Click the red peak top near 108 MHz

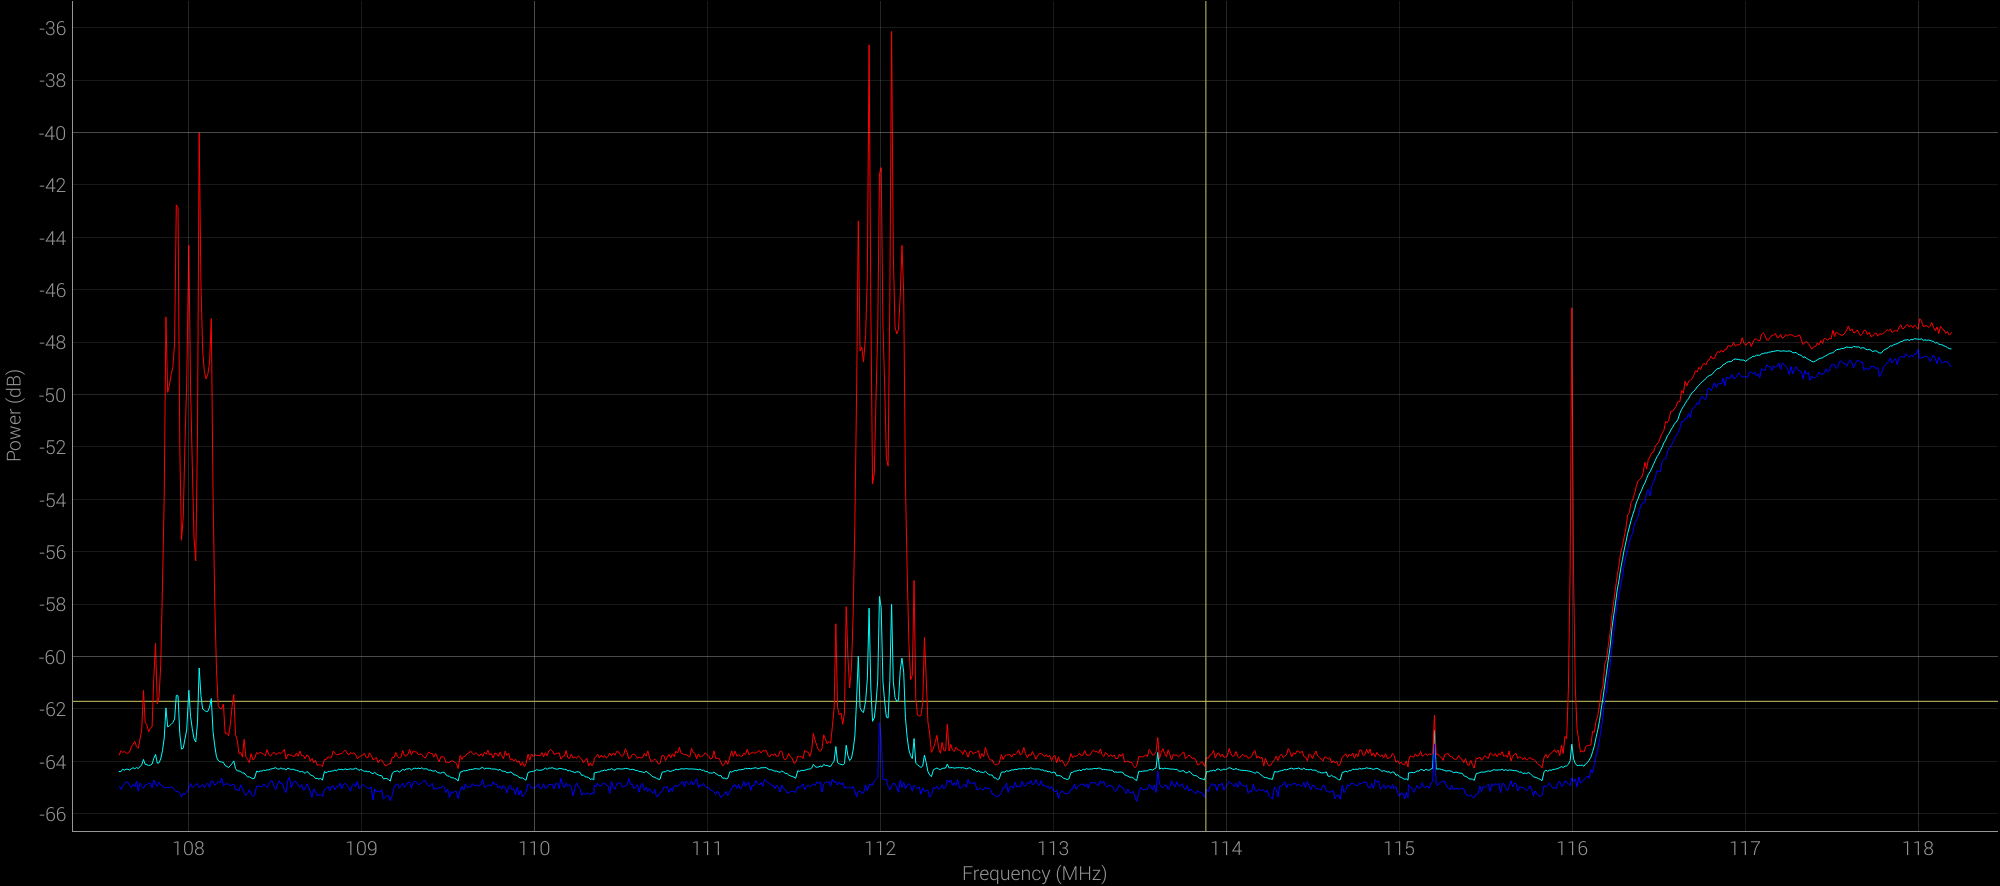(199, 136)
